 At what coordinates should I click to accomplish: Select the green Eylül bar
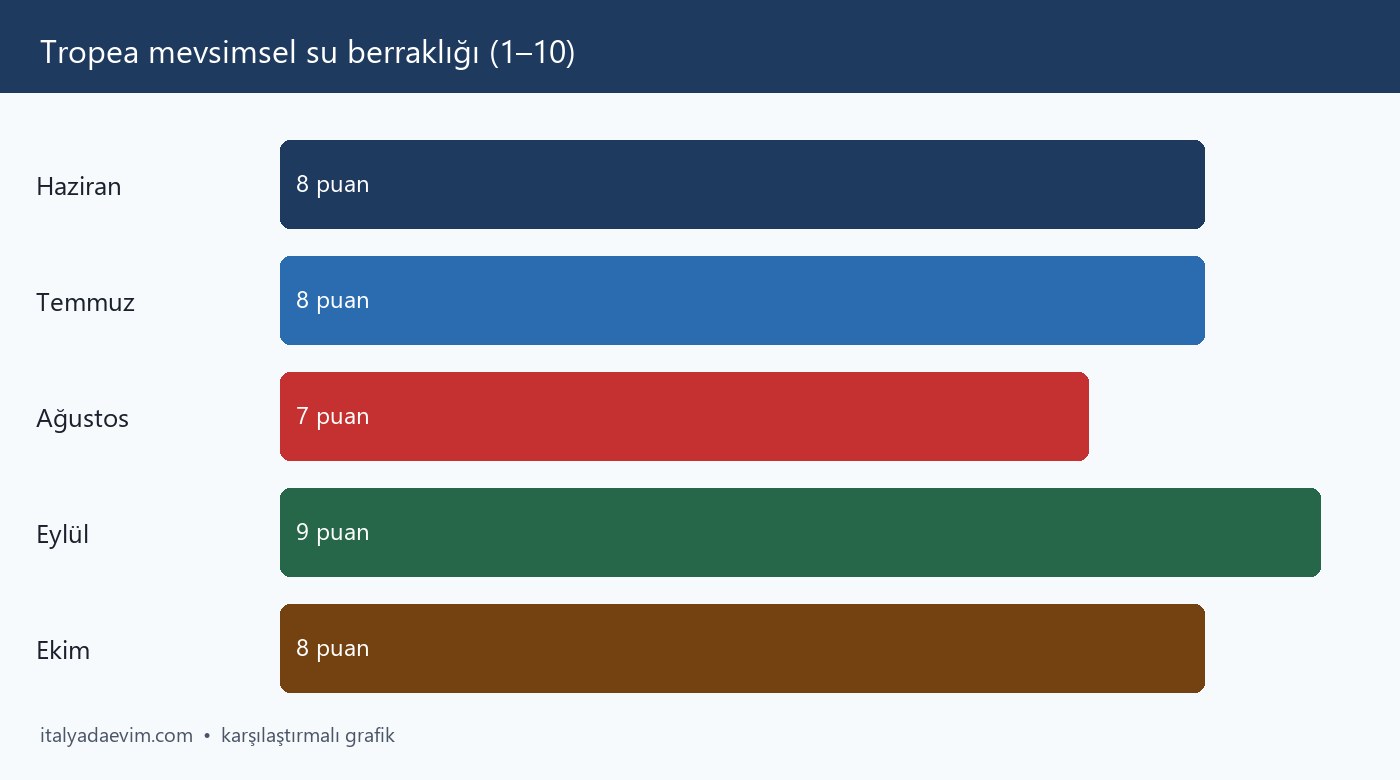pos(800,533)
